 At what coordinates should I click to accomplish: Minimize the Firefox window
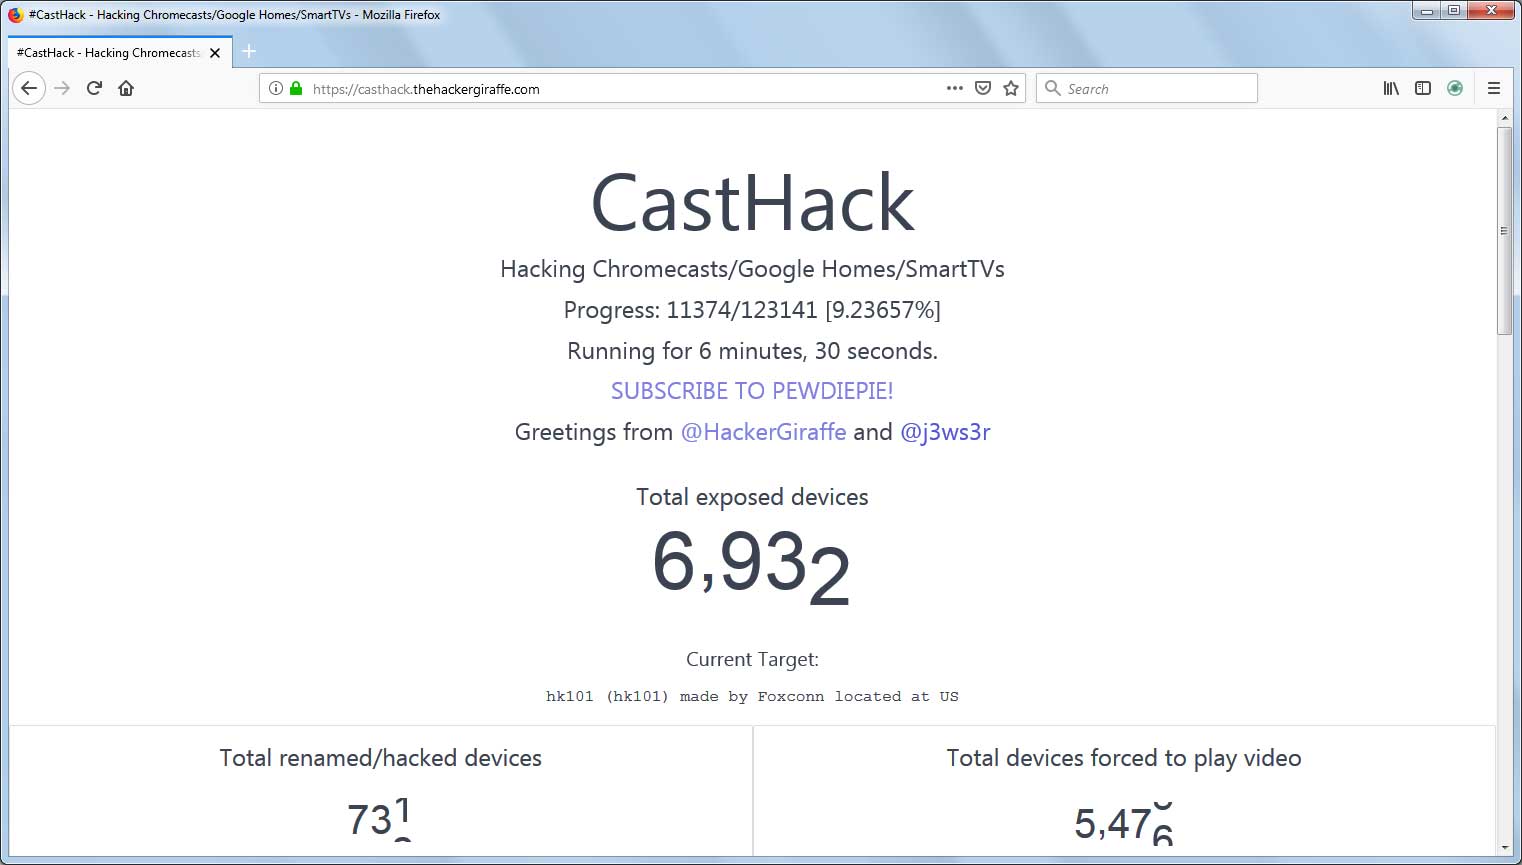1427,11
